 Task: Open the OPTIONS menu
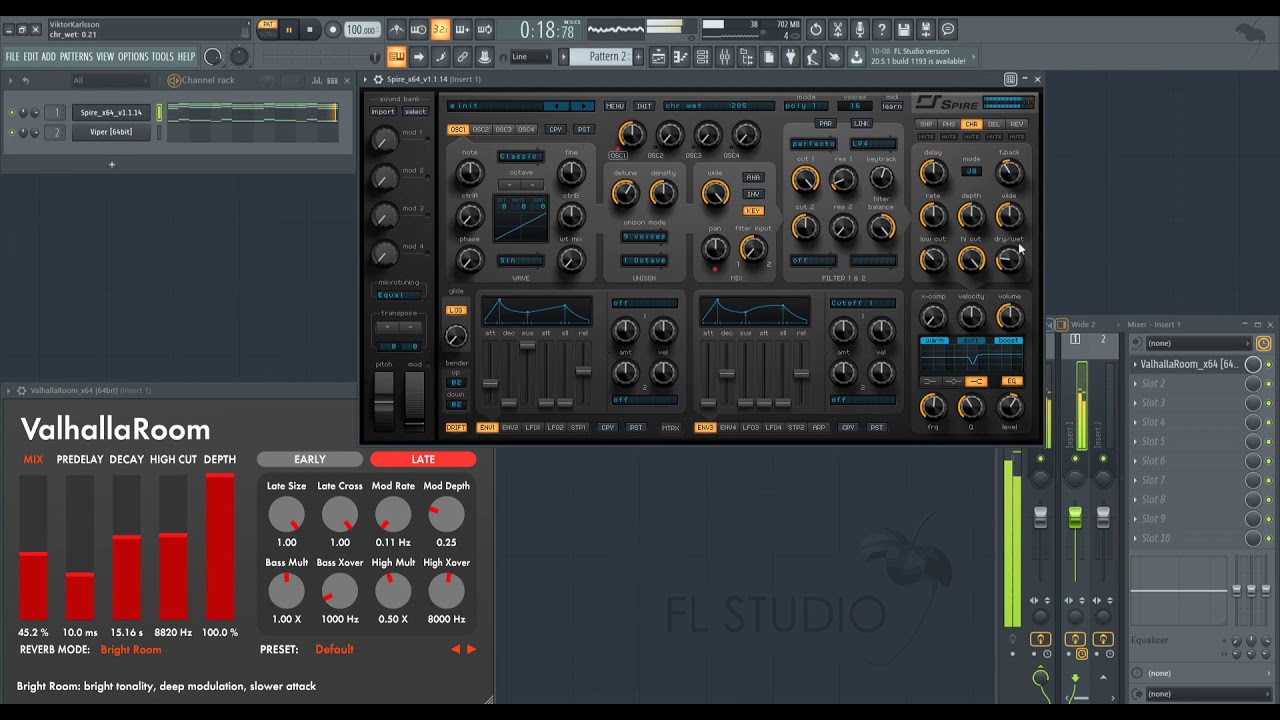click(x=133, y=57)
